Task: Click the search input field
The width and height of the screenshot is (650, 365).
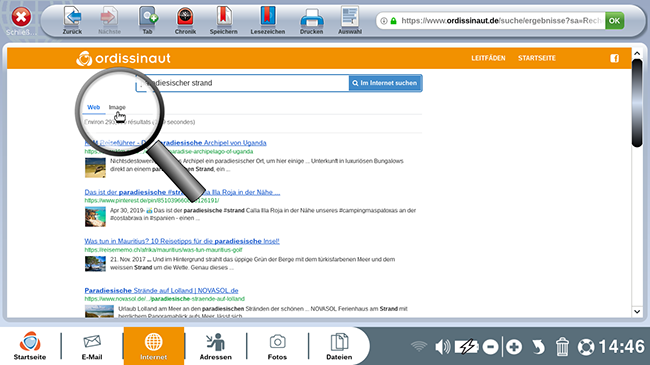Action: click(243, 83)
